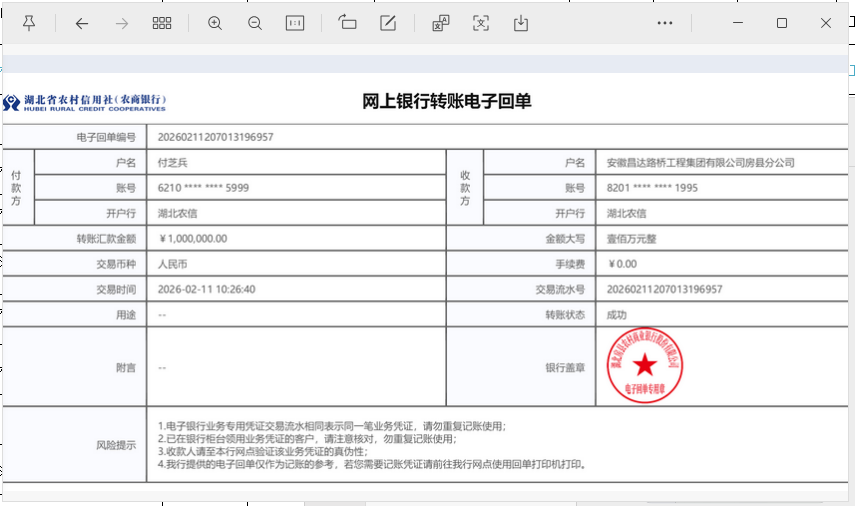Click the 网上银行转账电子回单 title
Image resolution: width=855 pixels, height=506 pixels.
[x=446, y=102]
